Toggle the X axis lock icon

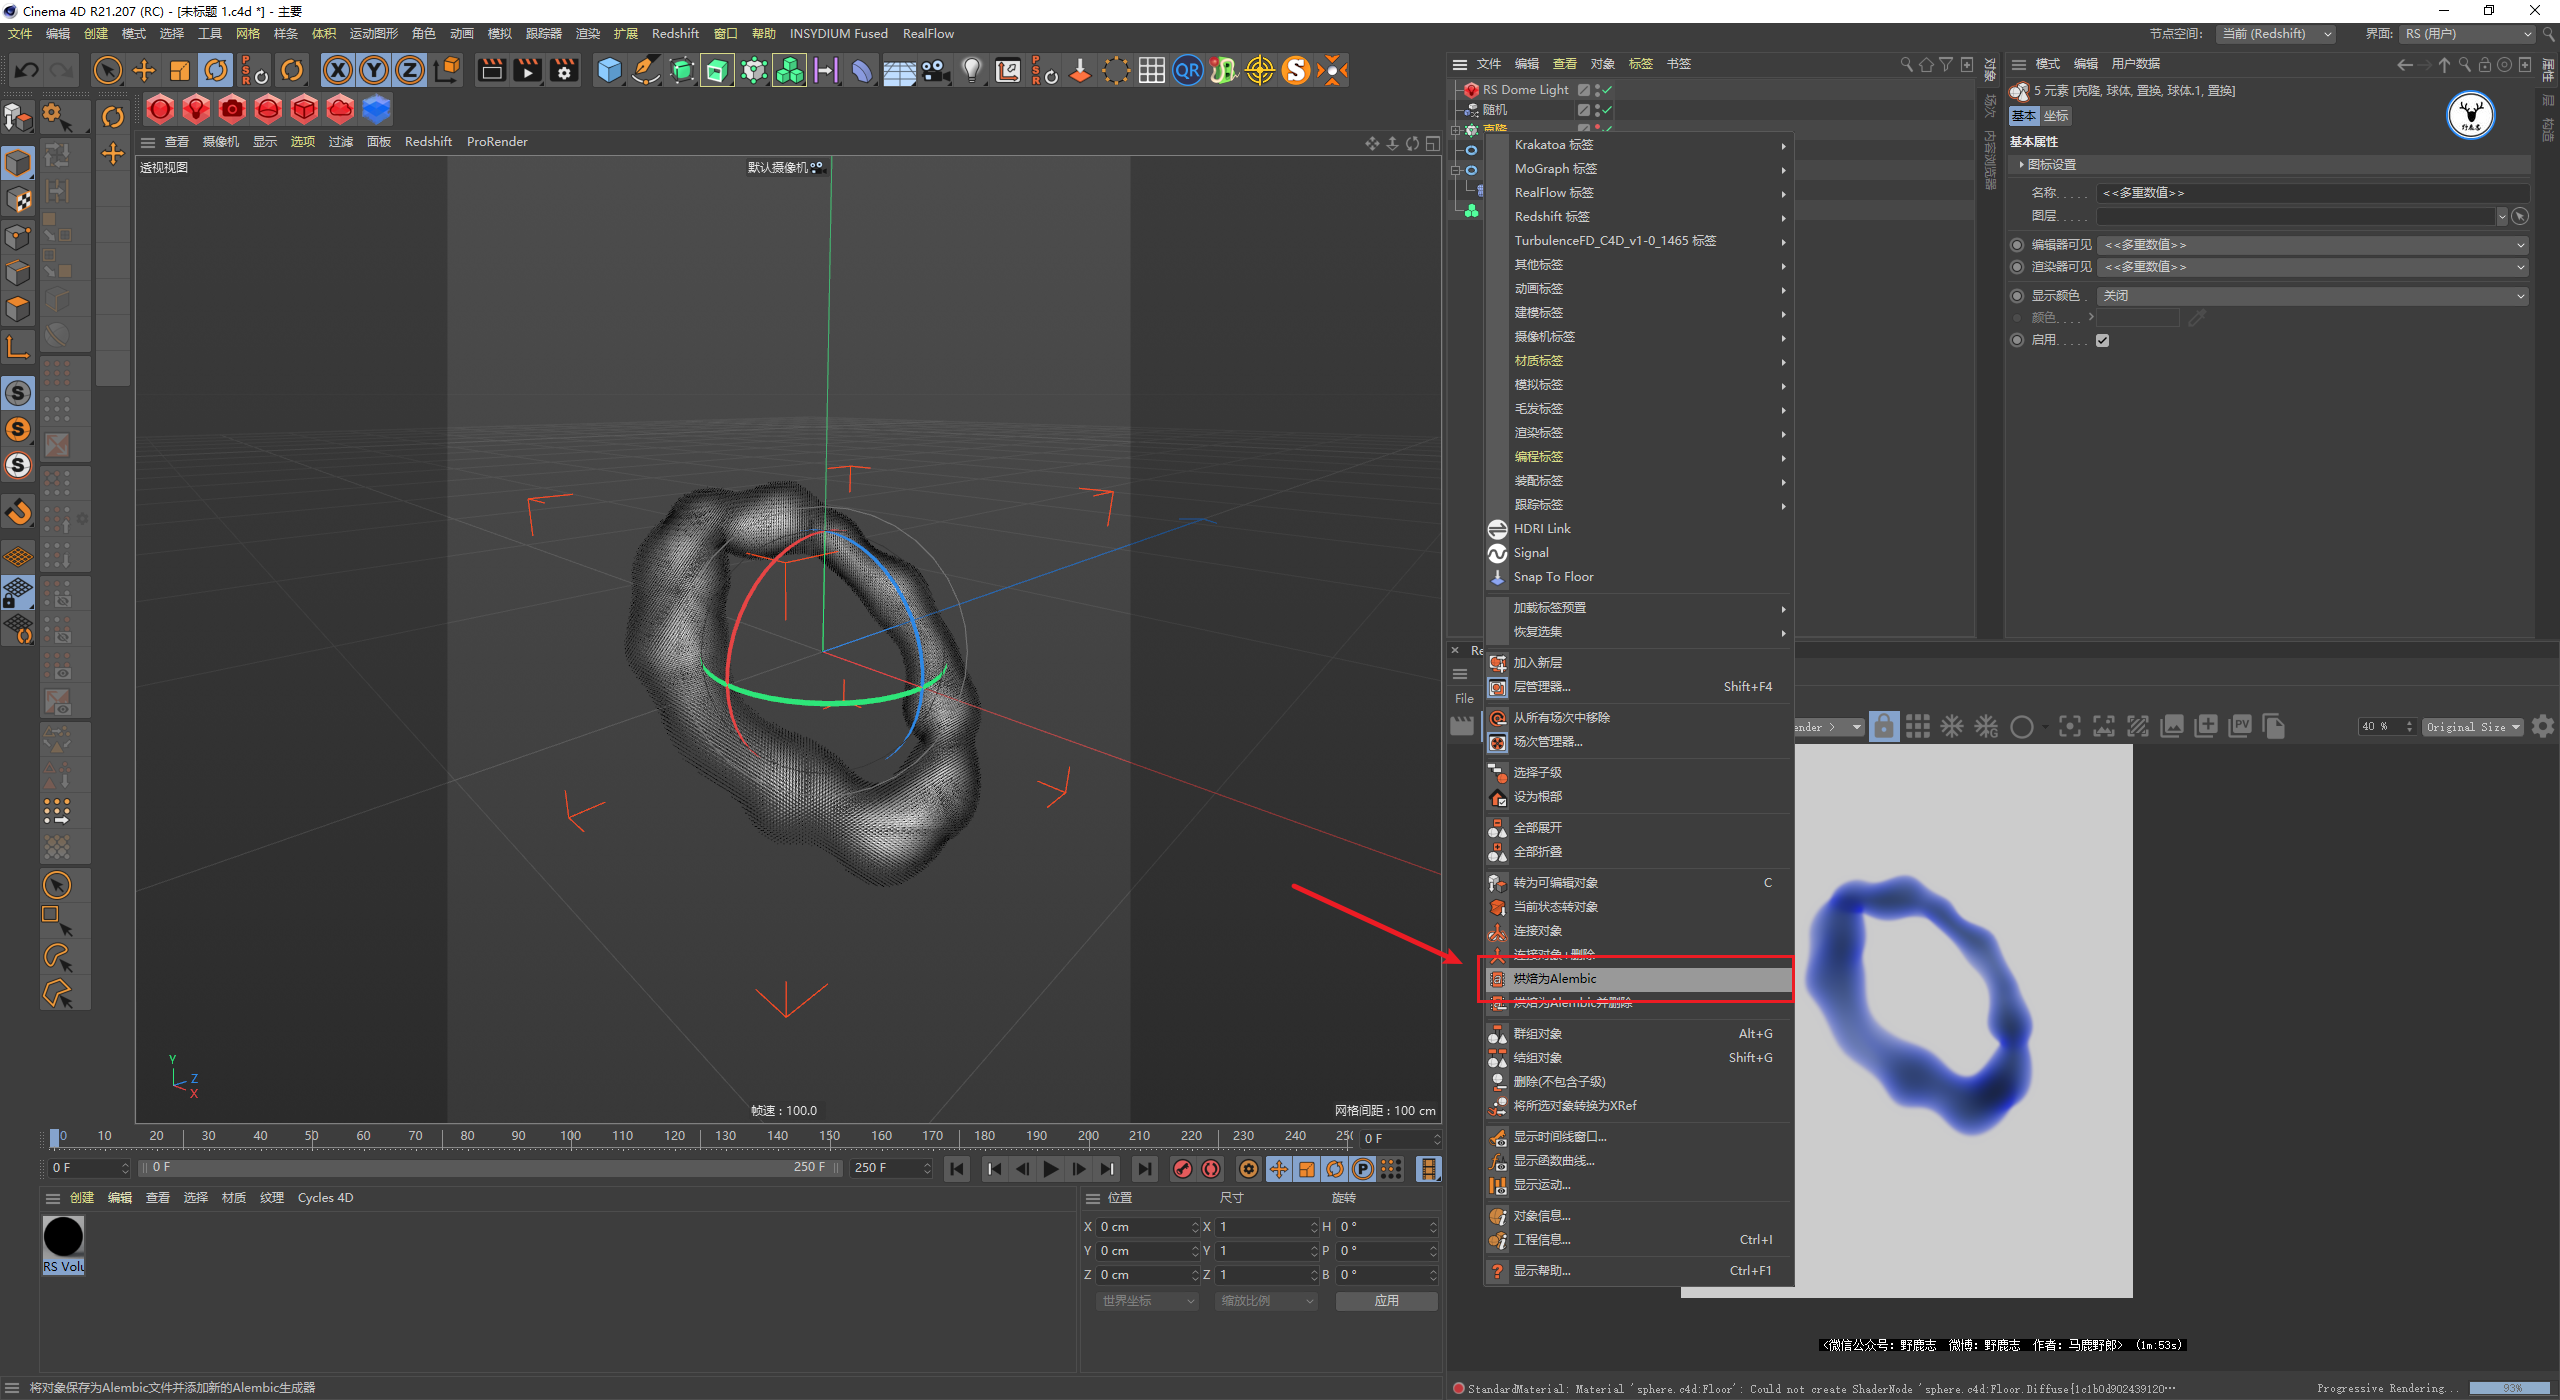[x=338, y=71]
